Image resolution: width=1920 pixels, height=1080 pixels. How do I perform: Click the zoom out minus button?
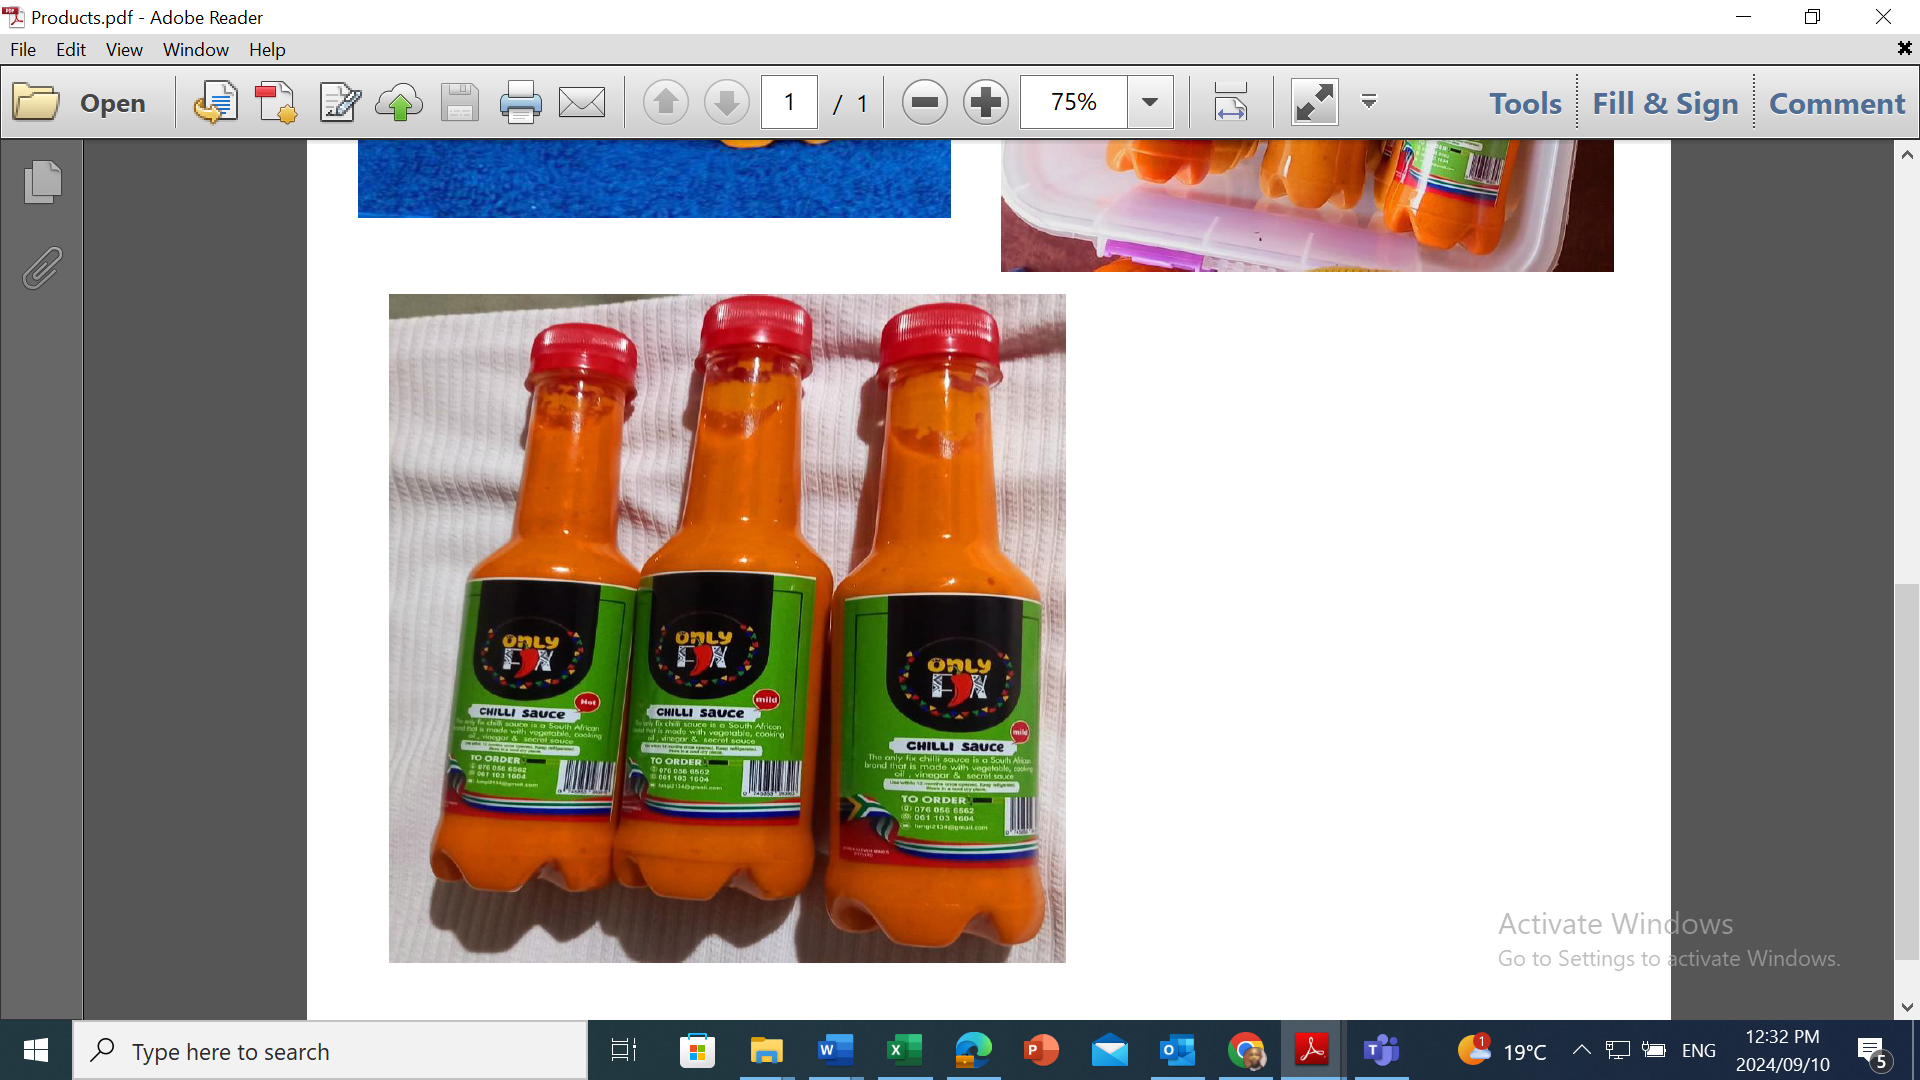[924, 102]
